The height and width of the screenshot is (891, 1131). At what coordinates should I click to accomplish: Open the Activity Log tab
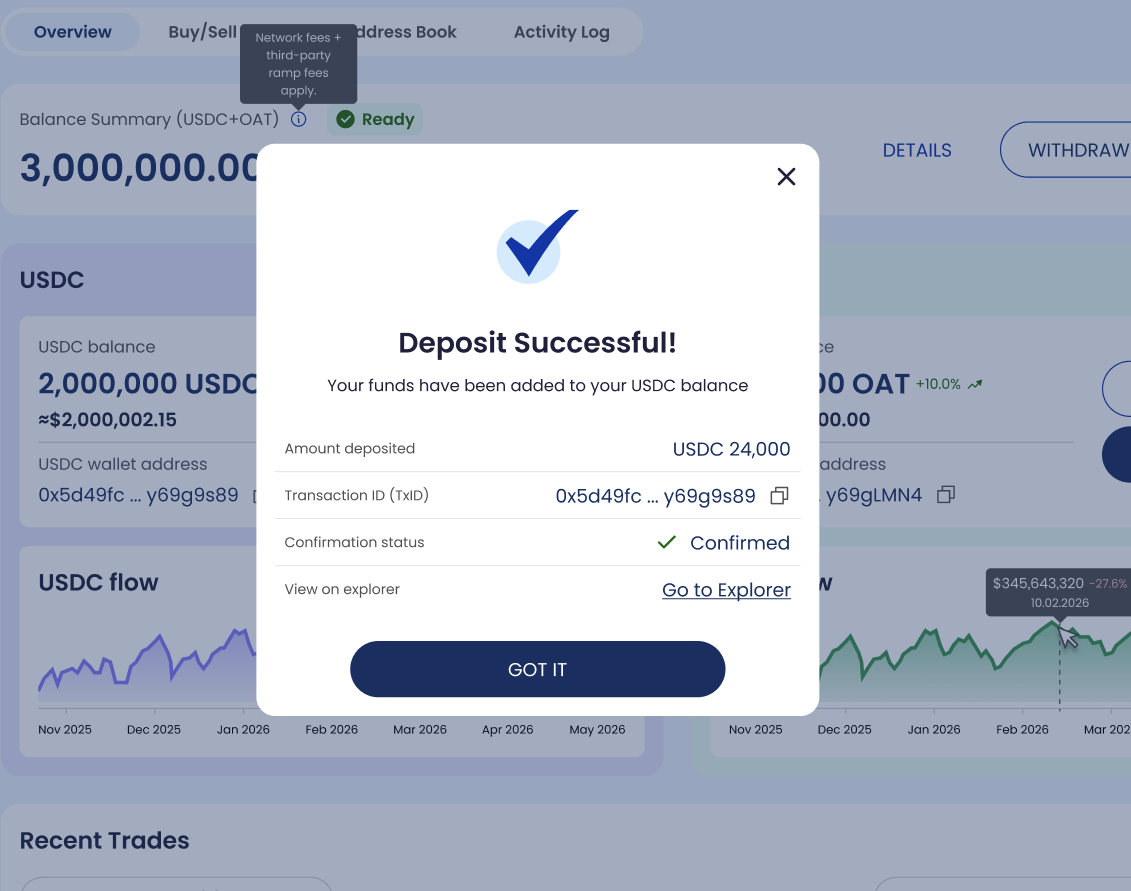pyautogui.click(x=561, y=32)
